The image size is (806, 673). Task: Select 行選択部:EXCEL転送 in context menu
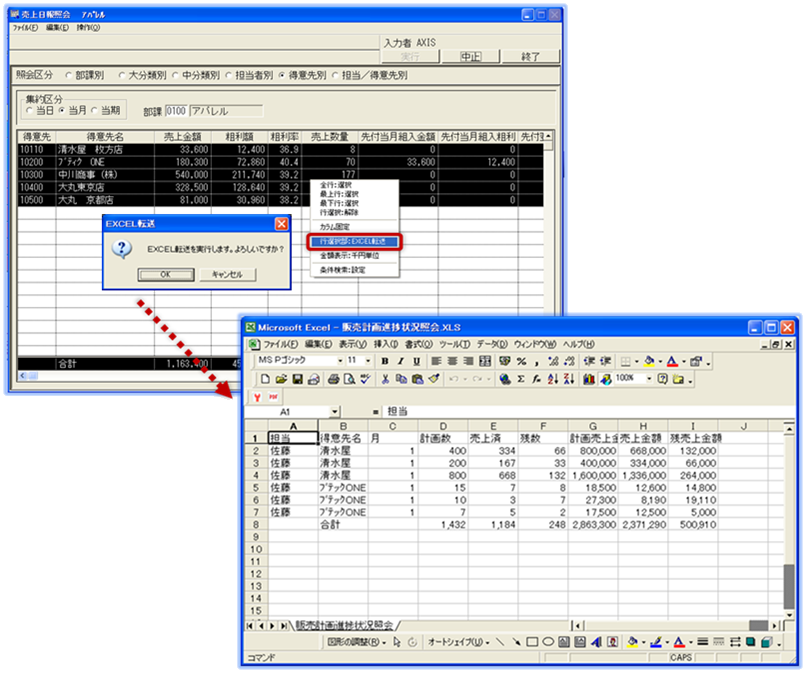click(x=354, y=241)
